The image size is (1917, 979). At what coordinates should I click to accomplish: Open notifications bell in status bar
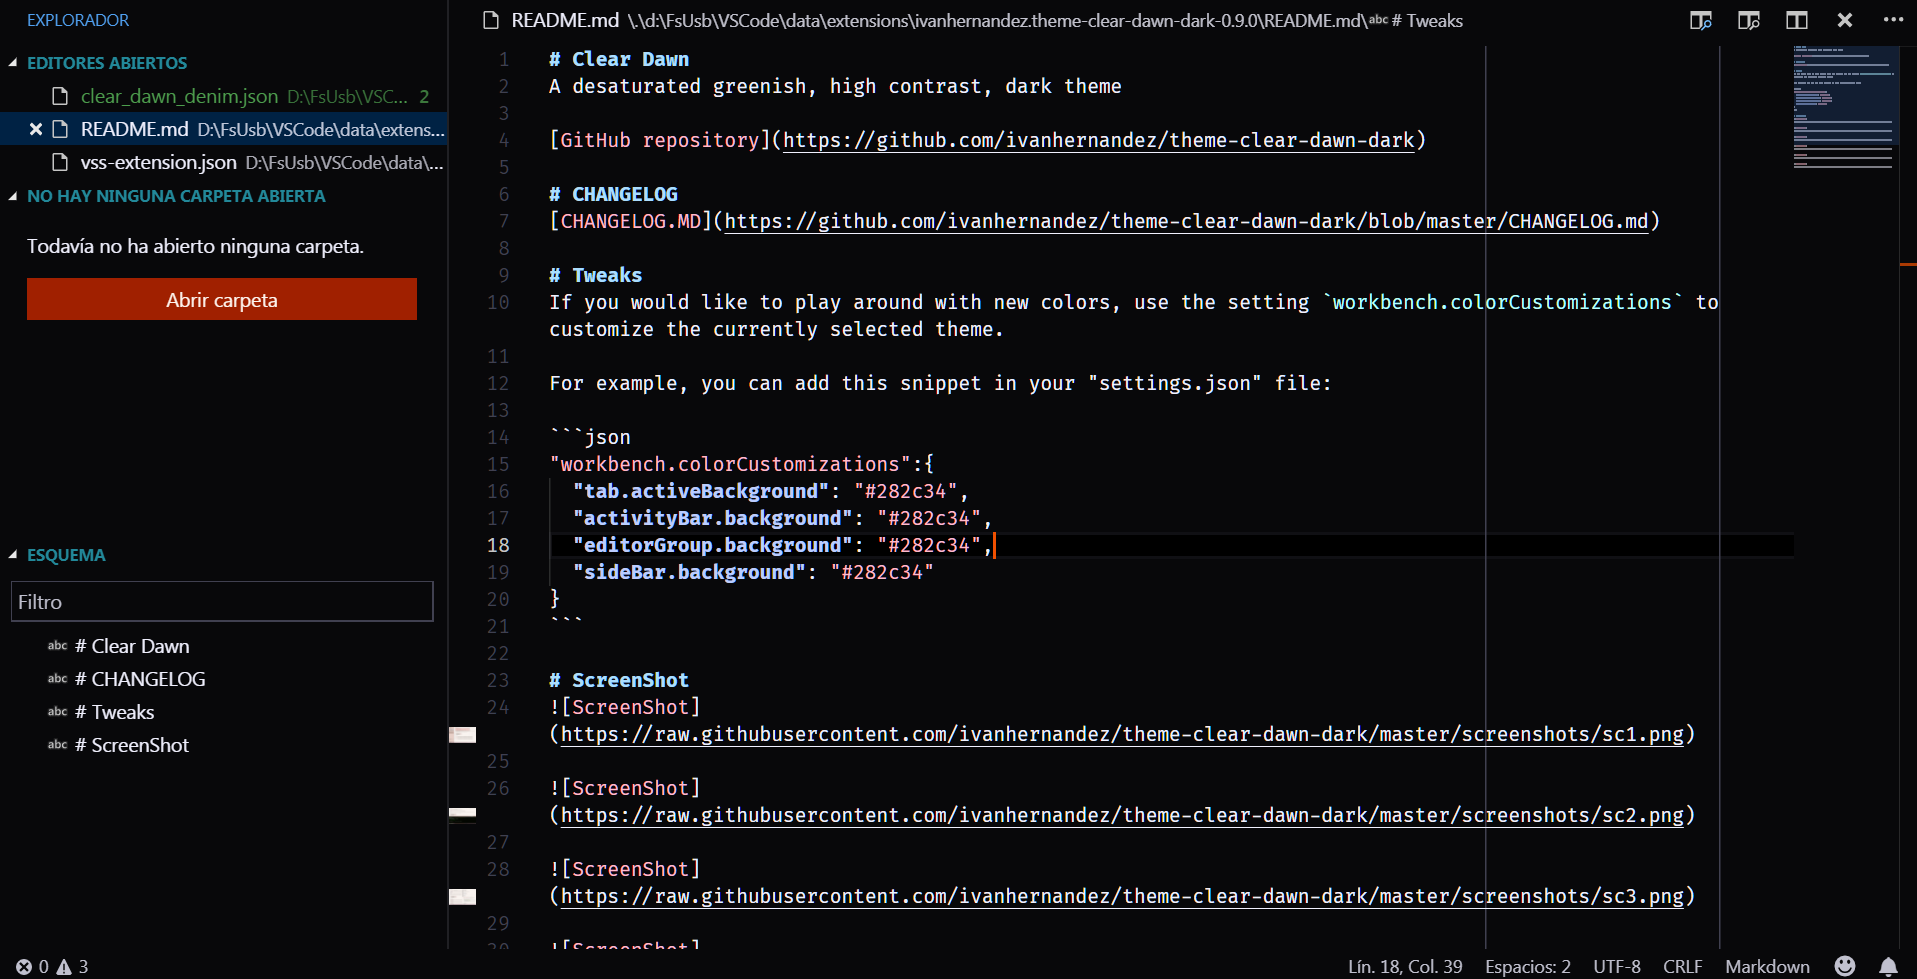(1888, 966)
